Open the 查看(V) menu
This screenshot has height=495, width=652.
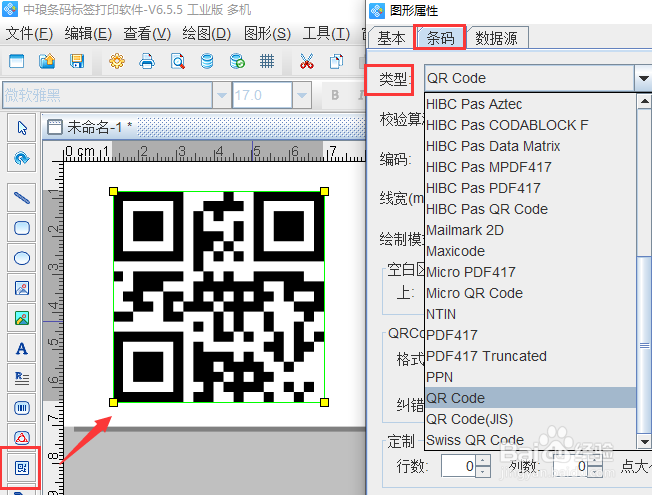click(x=147, y=34)
